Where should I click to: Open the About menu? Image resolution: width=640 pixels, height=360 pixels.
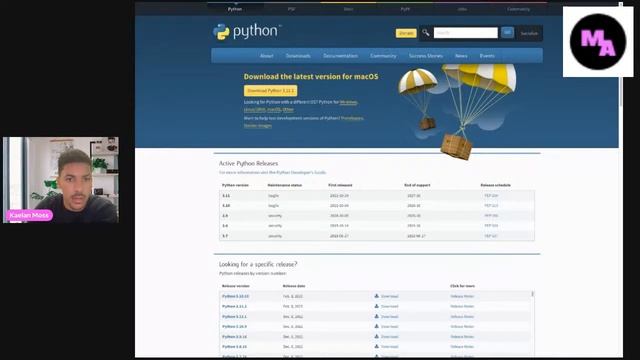pos(267,56)
